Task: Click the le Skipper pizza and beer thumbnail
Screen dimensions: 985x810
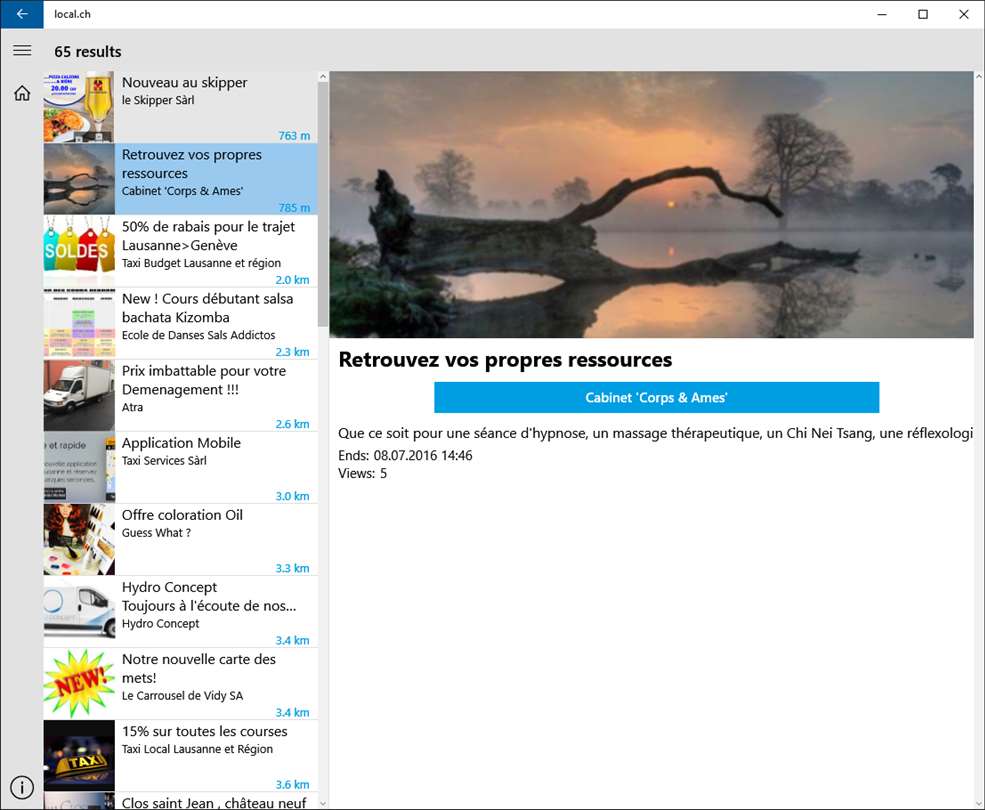Action: (79, 107)
